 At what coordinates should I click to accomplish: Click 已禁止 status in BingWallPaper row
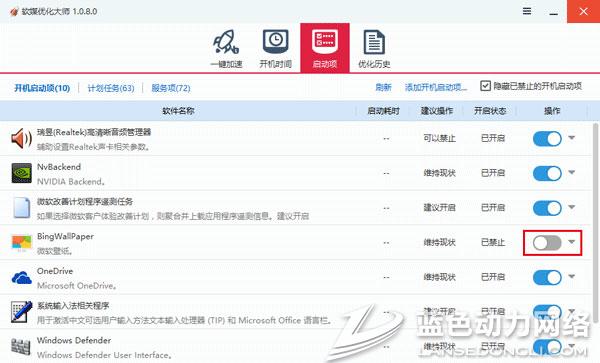point(493,242)
